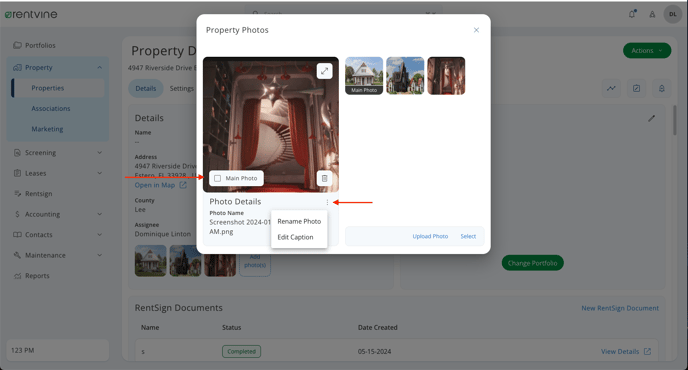Click the Completed status badge
Screen dimensions: 688x370
[x=241, y=352]
